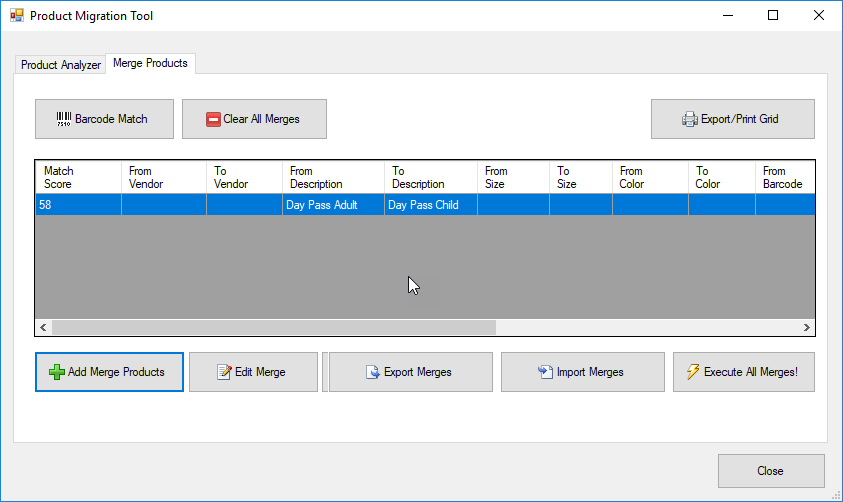The width and height of the screenshot is (843, 502).
Task: Click the From Description column header
Action: [333, 177]
